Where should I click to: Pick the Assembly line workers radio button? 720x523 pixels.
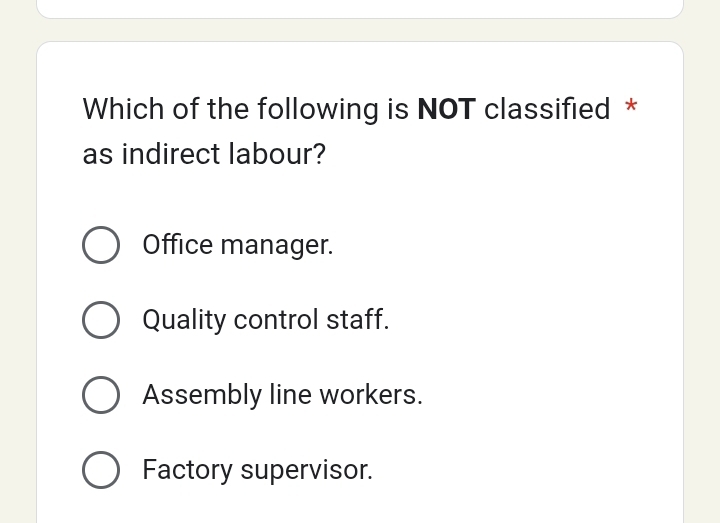(x=101, y=395)
